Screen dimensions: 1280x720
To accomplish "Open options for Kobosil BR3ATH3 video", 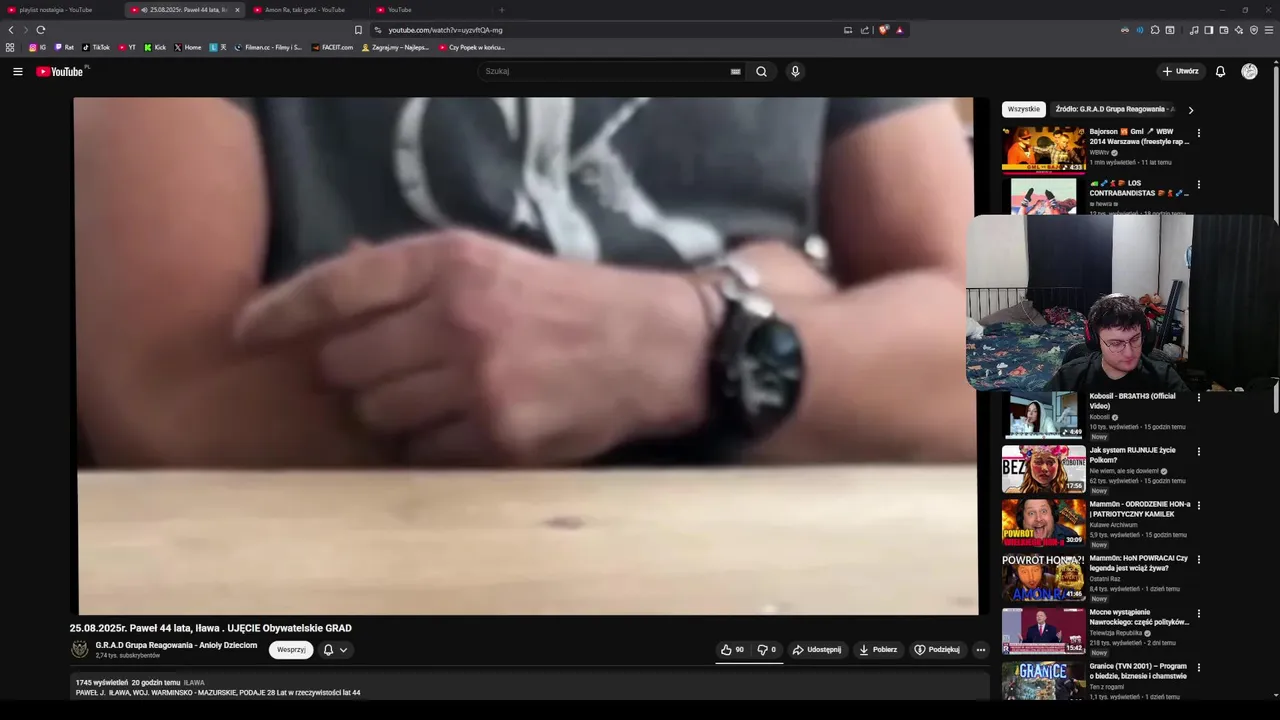I will pyautogui.click(x=1198, y=397).
